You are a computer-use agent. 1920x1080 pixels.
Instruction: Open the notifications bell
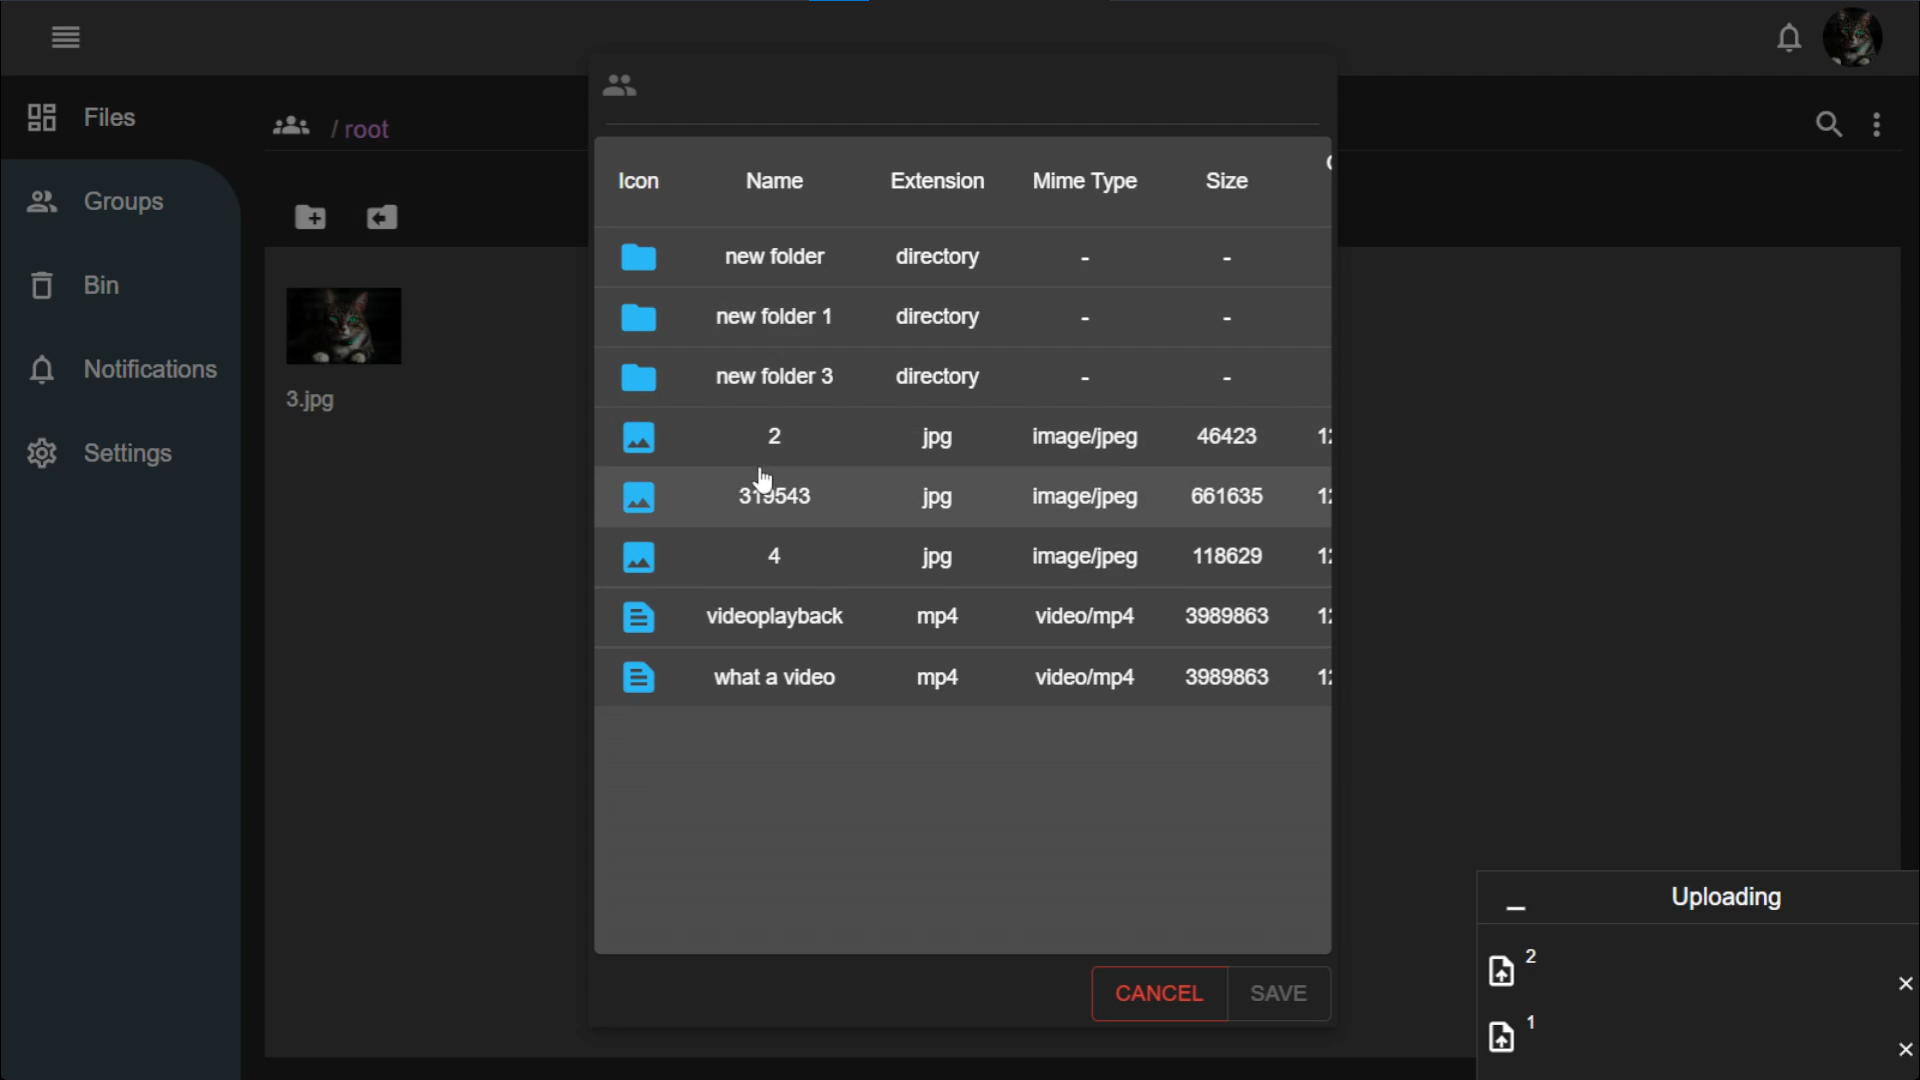tap(1790, 37)
